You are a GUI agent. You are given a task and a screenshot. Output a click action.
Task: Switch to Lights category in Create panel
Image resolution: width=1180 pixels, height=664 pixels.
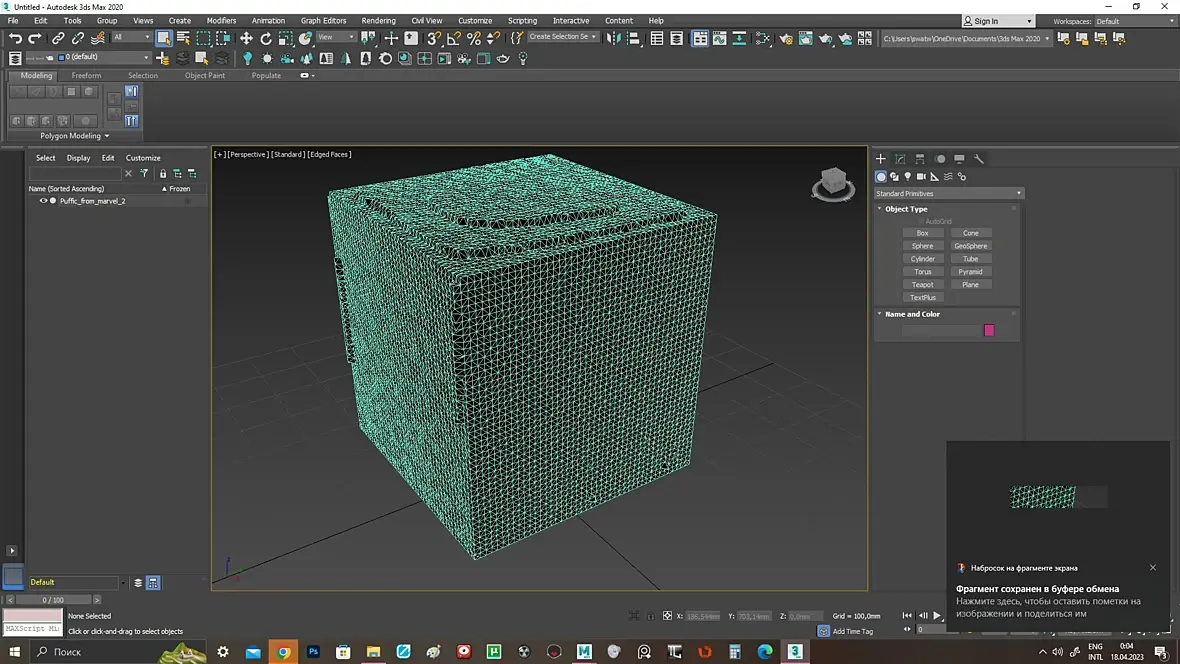908,177
